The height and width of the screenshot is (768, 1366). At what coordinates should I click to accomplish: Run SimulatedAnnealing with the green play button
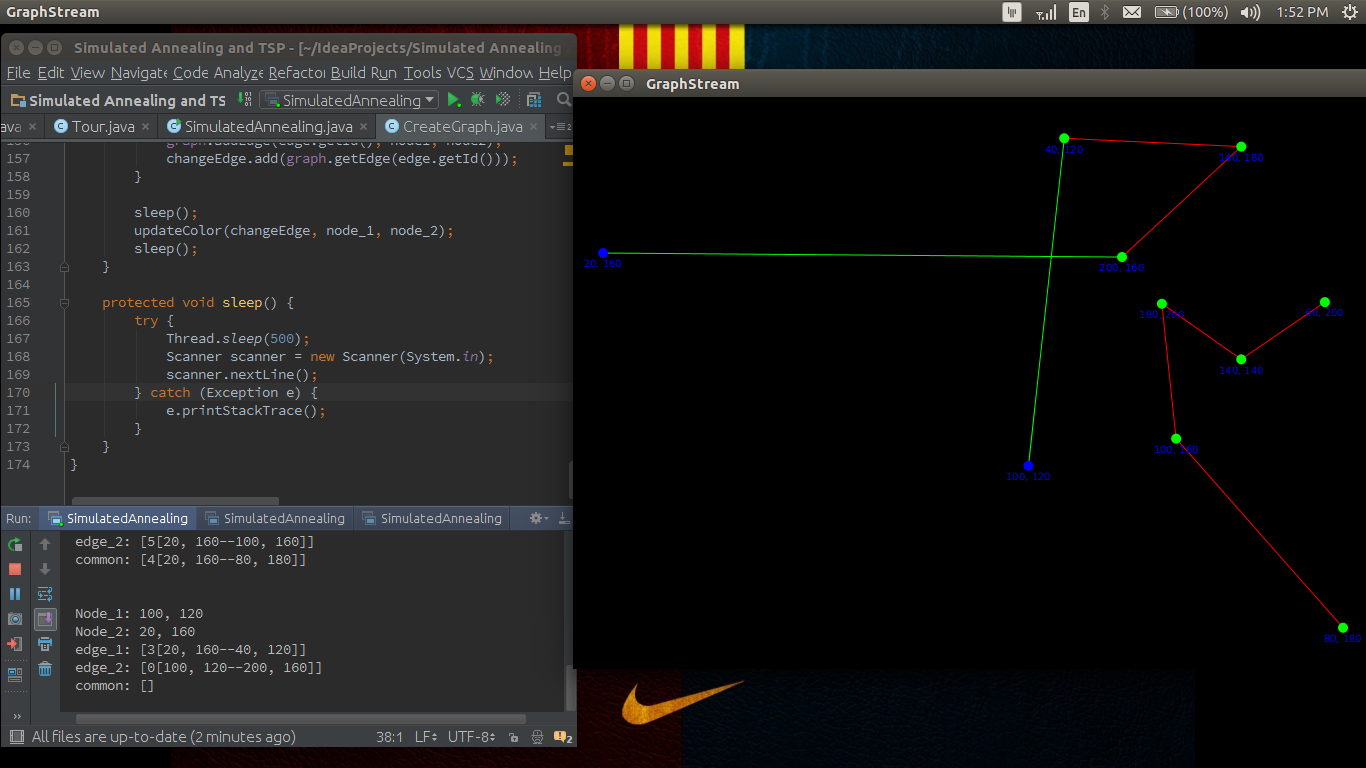pyautogui.click(x=454, y=100)
